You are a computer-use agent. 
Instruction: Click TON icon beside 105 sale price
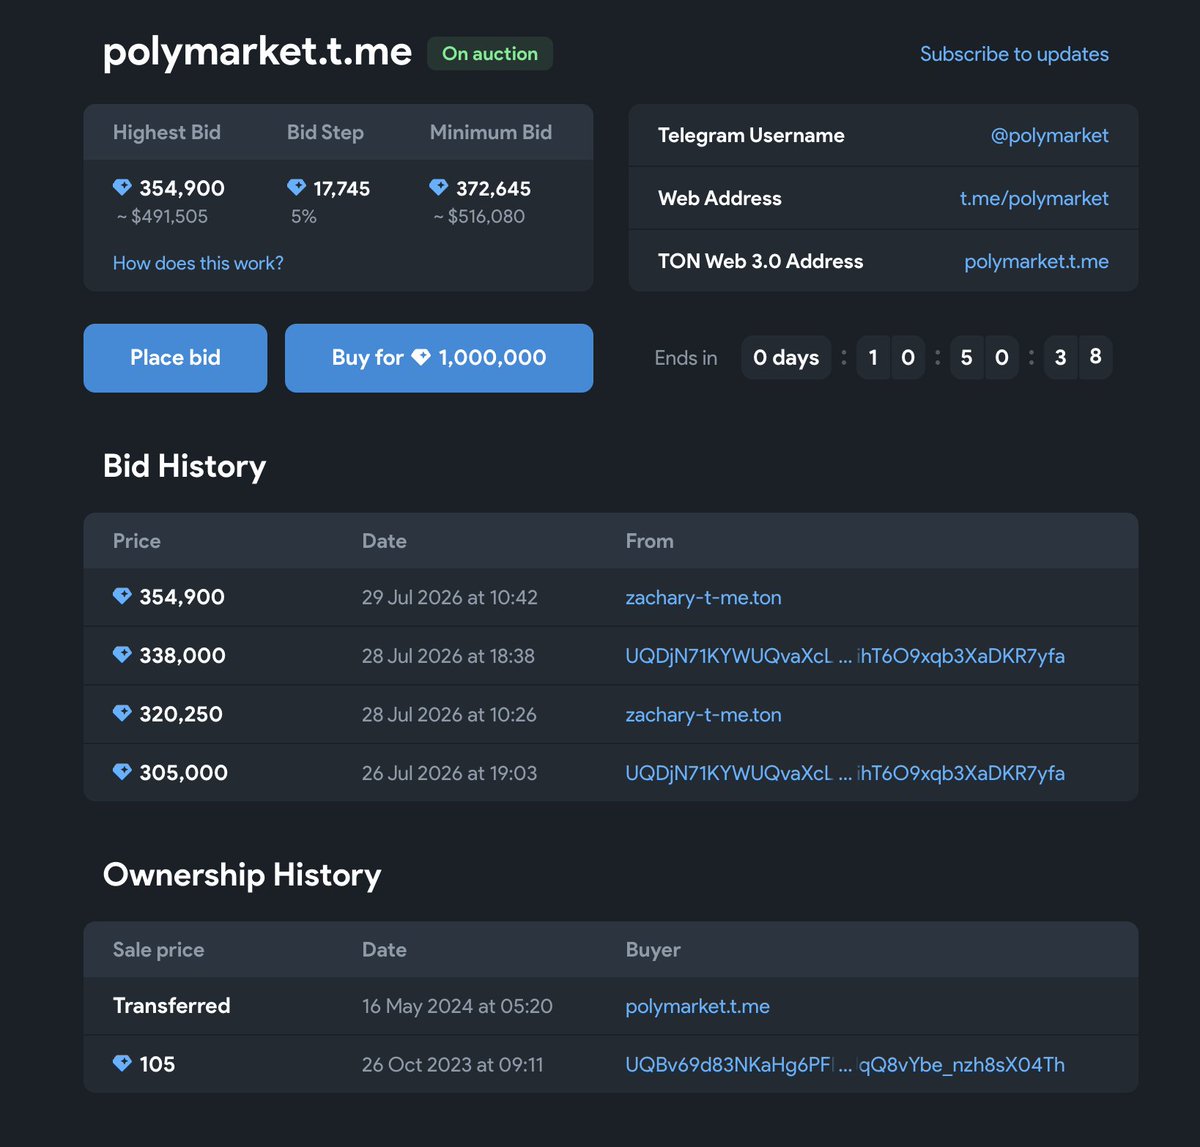coord(122,1064)
